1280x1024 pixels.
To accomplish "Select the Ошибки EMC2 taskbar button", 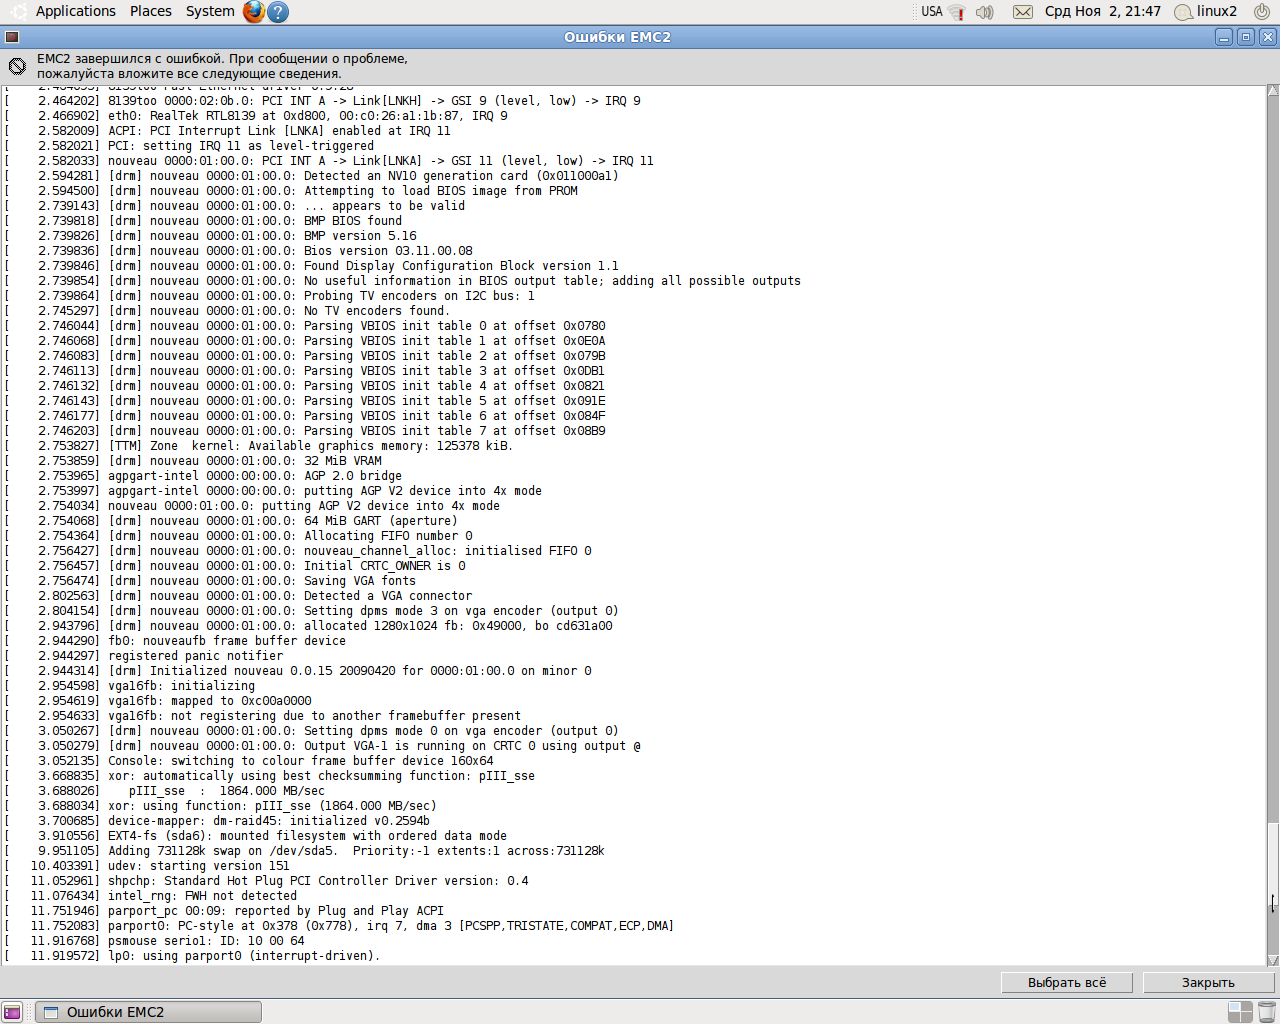I will tap(148, 1012).
